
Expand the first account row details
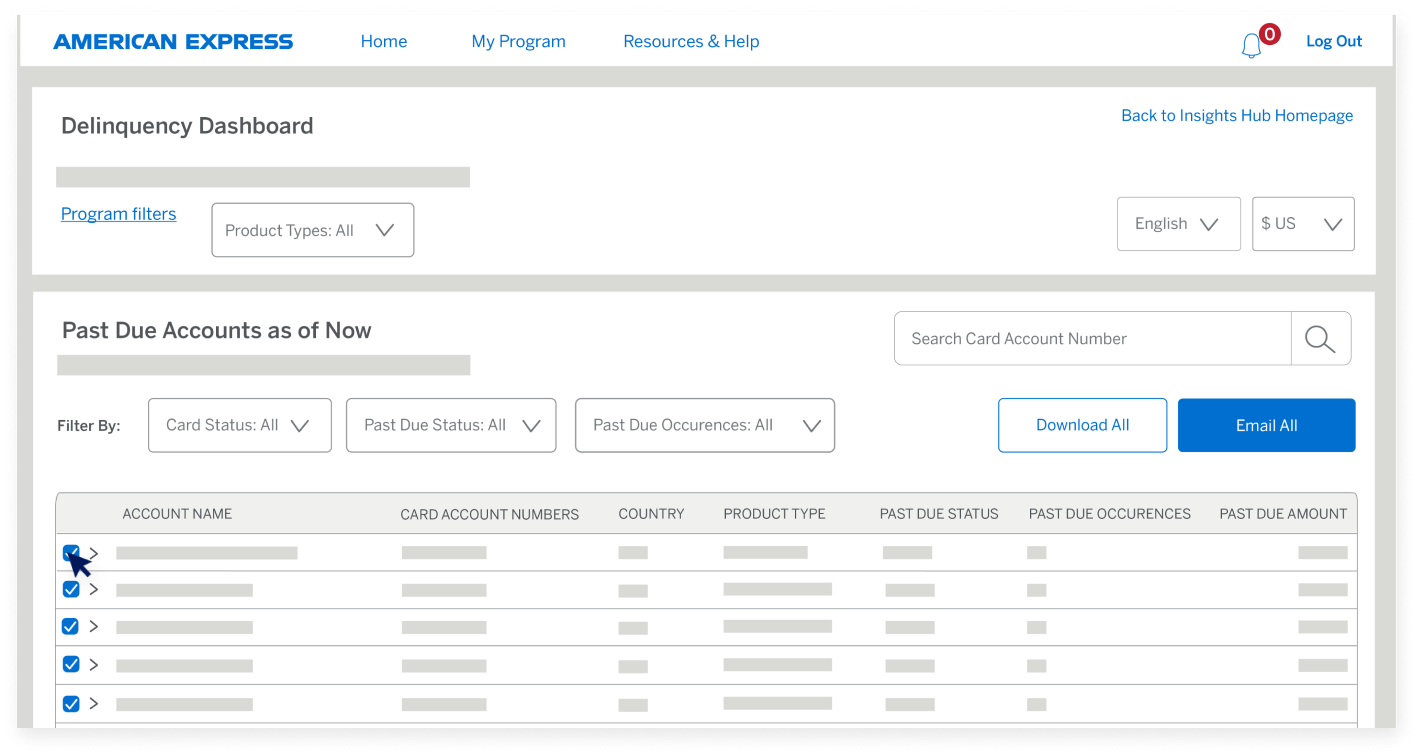(x=93, y=552)
